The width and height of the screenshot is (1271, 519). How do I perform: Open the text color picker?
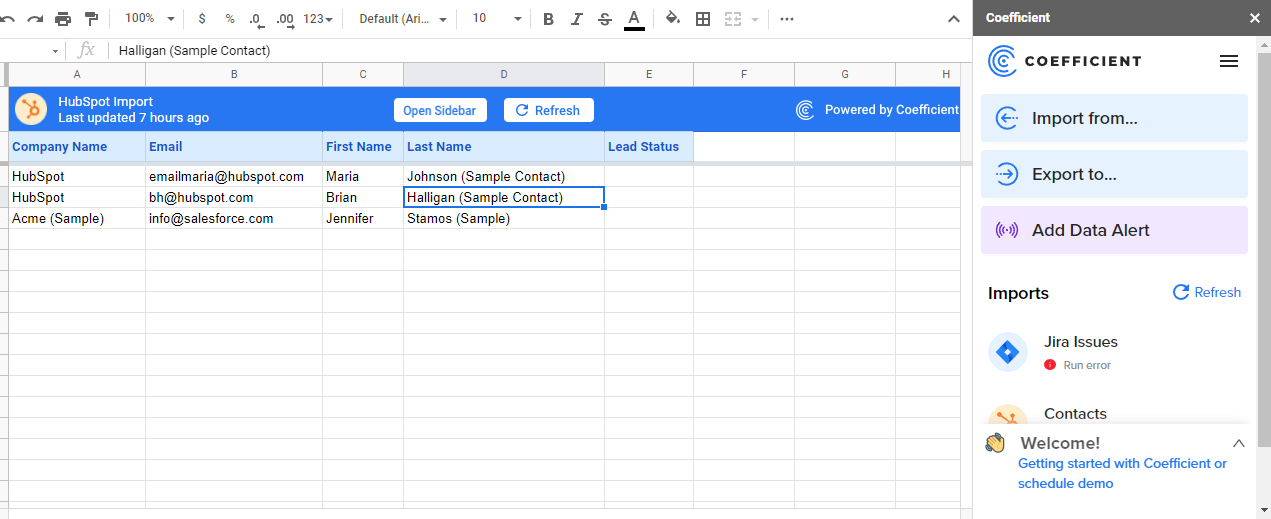[634, 19]
